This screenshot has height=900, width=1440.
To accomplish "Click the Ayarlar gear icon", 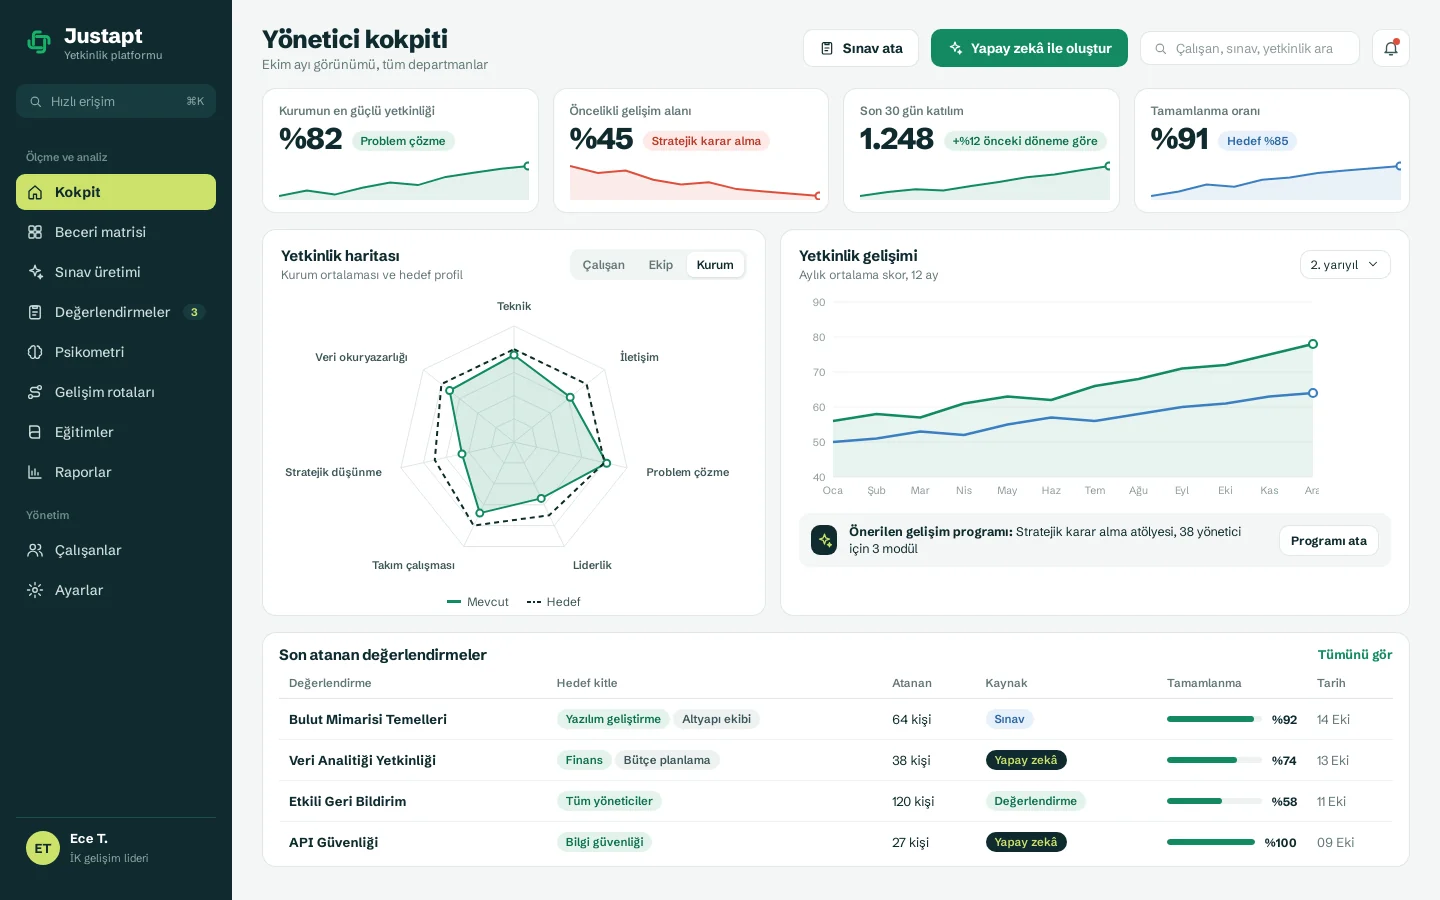I will coord(35,590).
